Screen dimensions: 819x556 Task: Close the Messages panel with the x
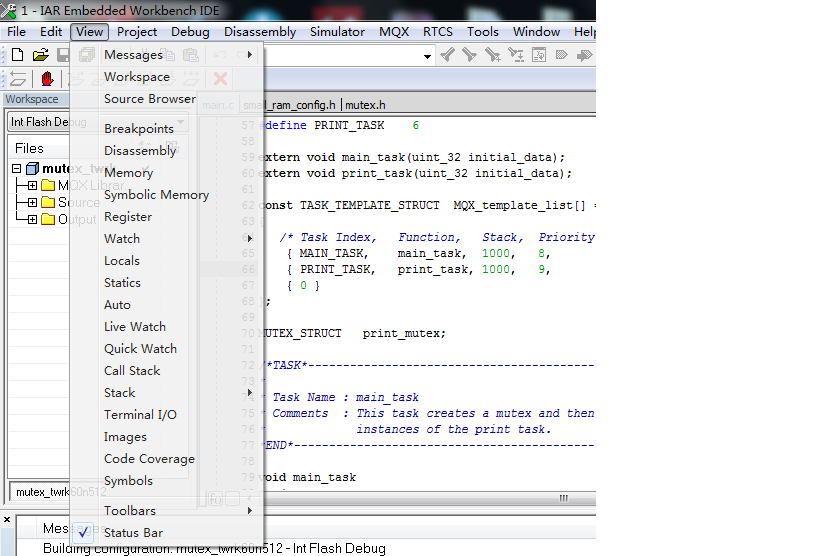tap(7, 519)
